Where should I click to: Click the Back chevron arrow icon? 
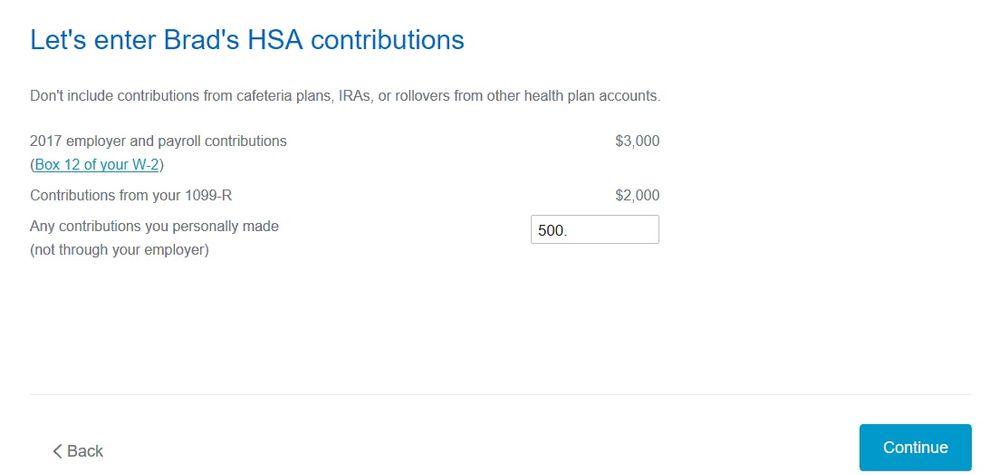click(57, 451)
